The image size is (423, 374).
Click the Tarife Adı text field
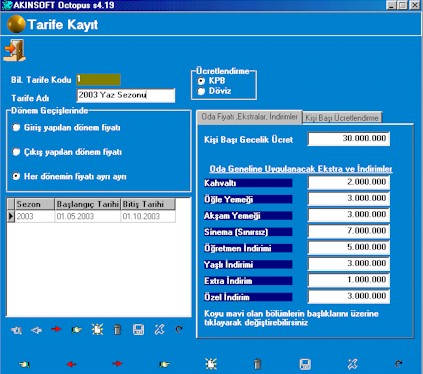pos(126,95)
